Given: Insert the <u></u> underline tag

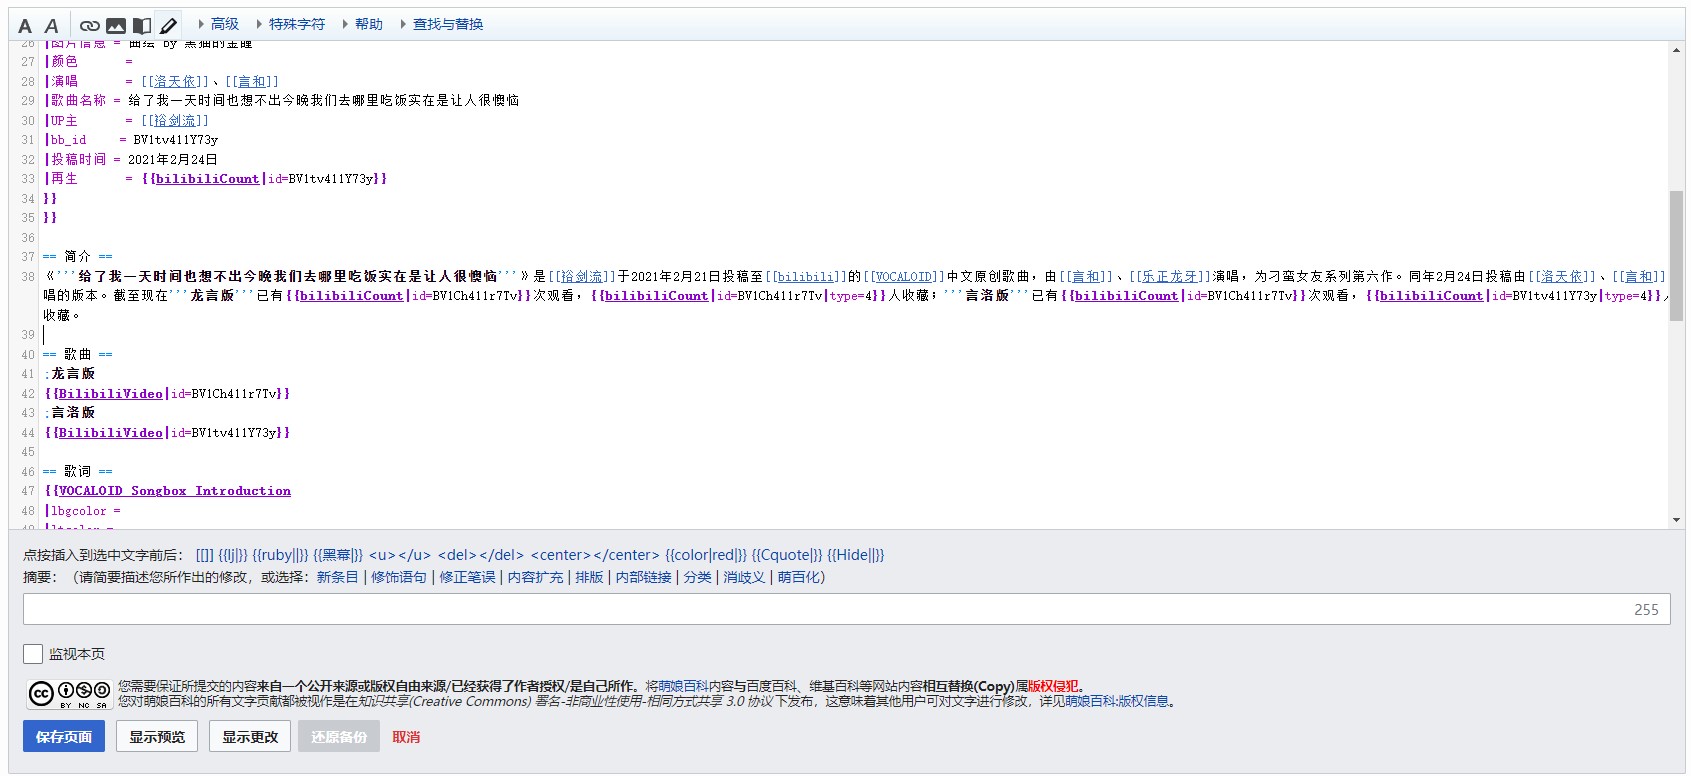Looking at the screenshot, I should click(400, 555).
